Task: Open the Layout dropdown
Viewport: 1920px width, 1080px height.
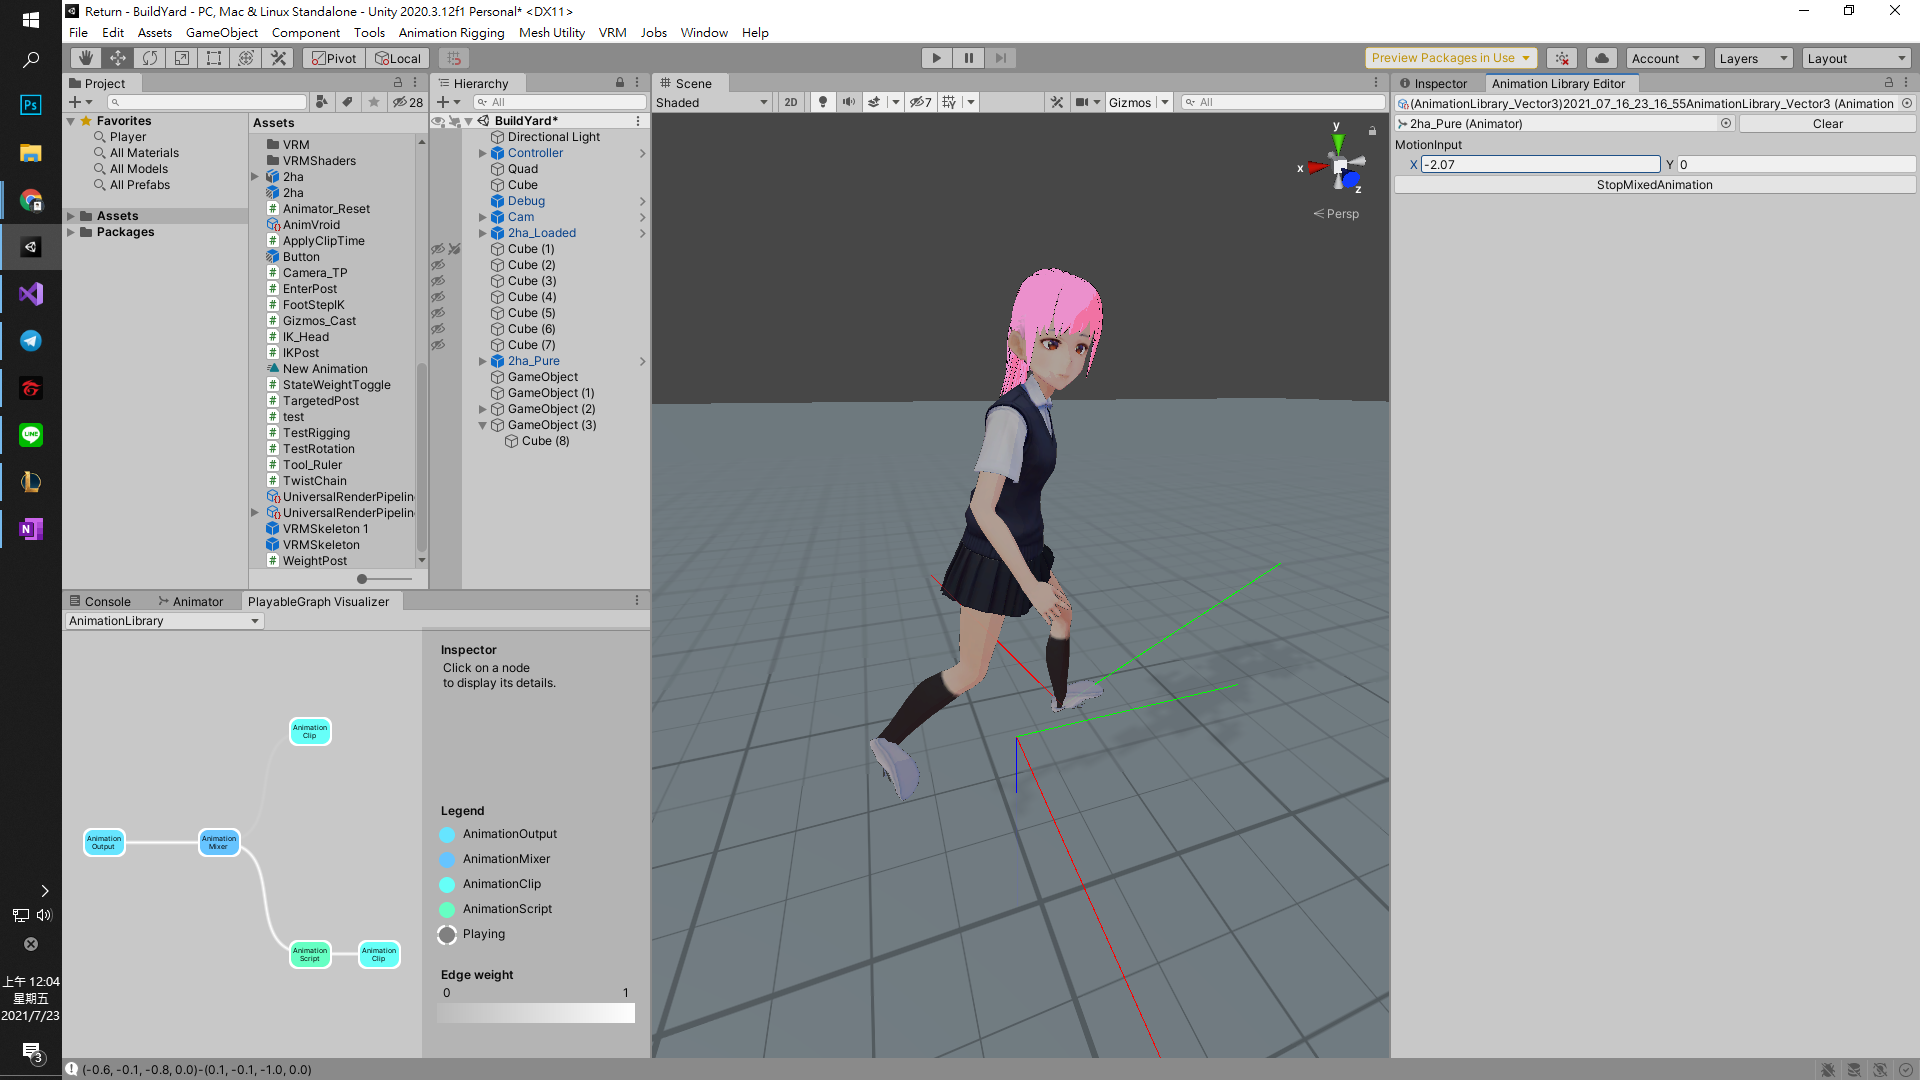Action: coord(1857,58)
